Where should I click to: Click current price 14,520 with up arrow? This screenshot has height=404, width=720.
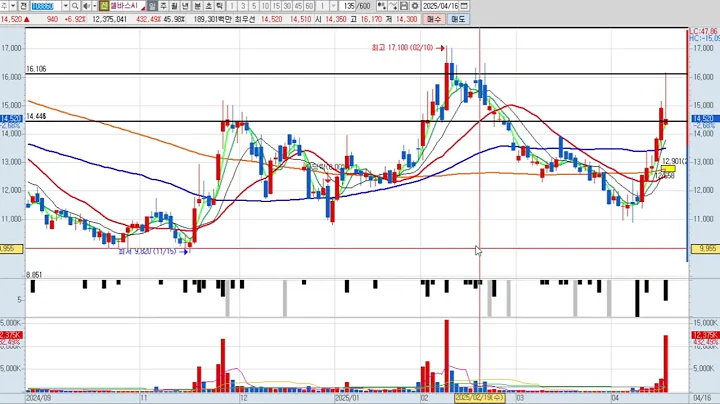pos(15,19)
